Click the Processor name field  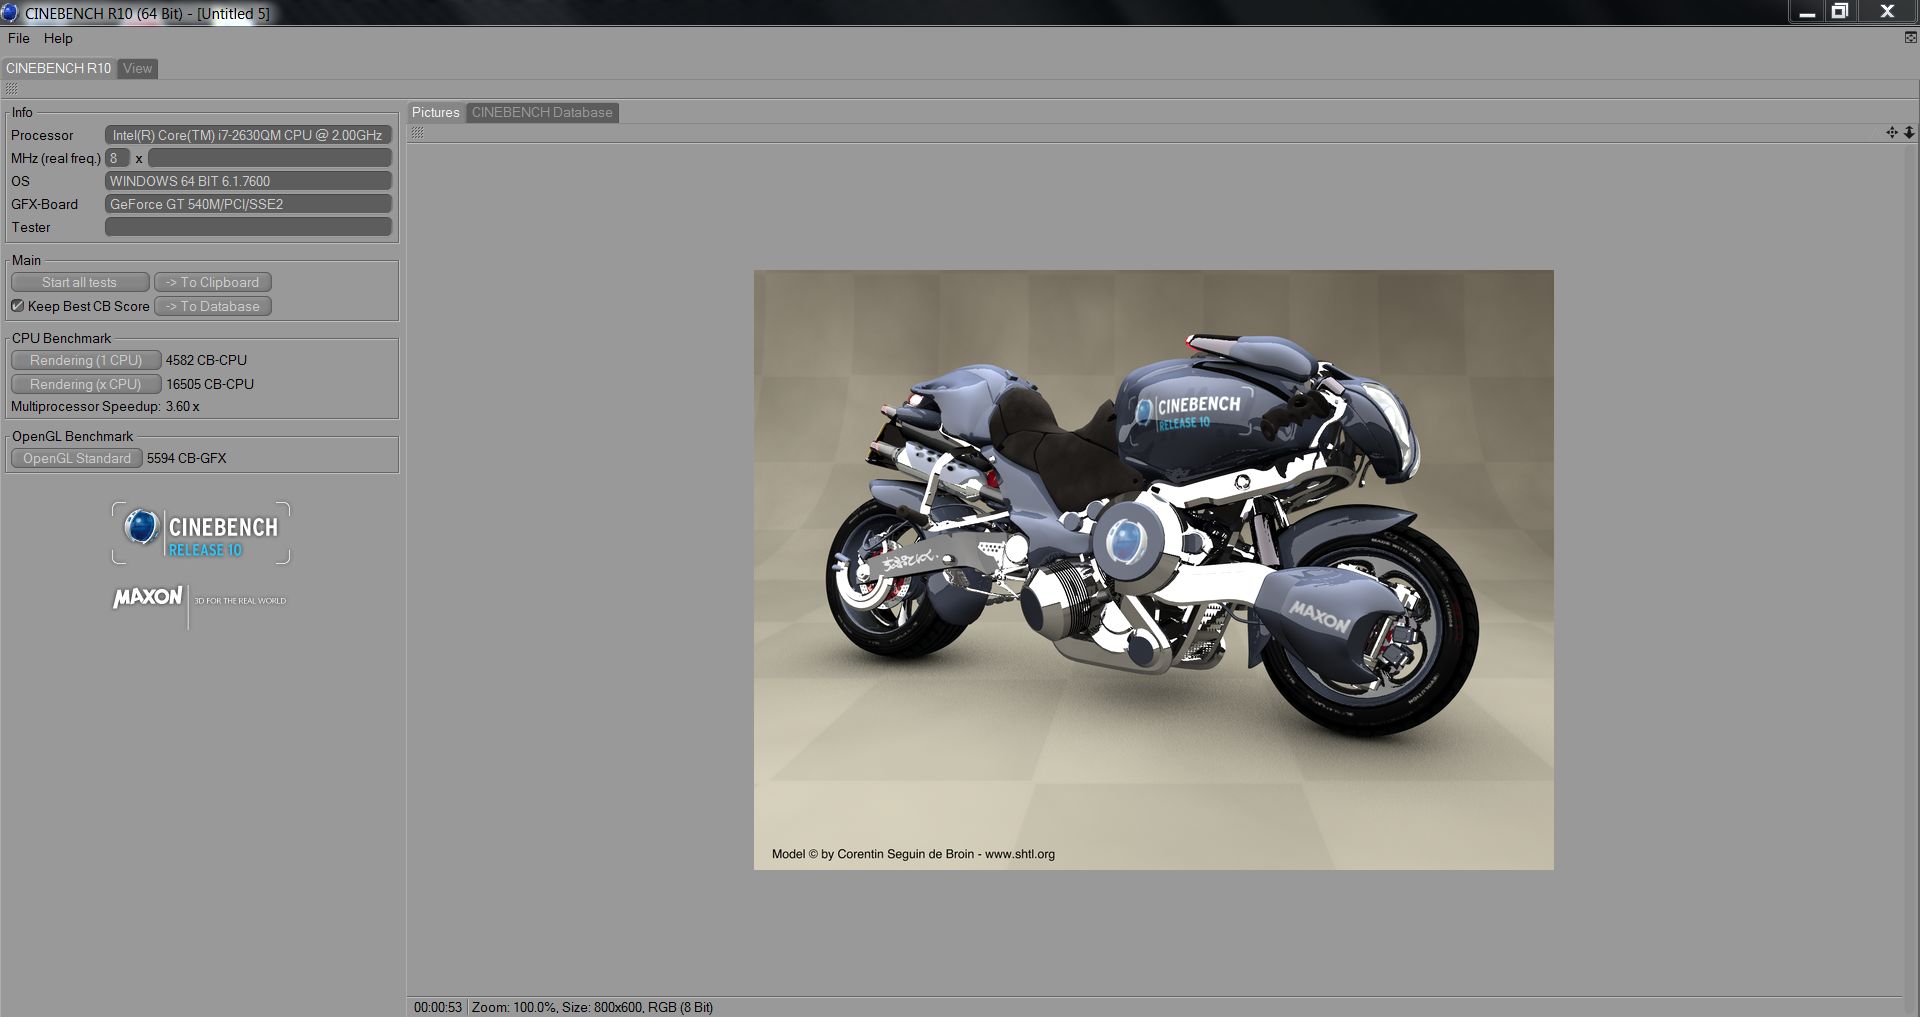(248, 135)
